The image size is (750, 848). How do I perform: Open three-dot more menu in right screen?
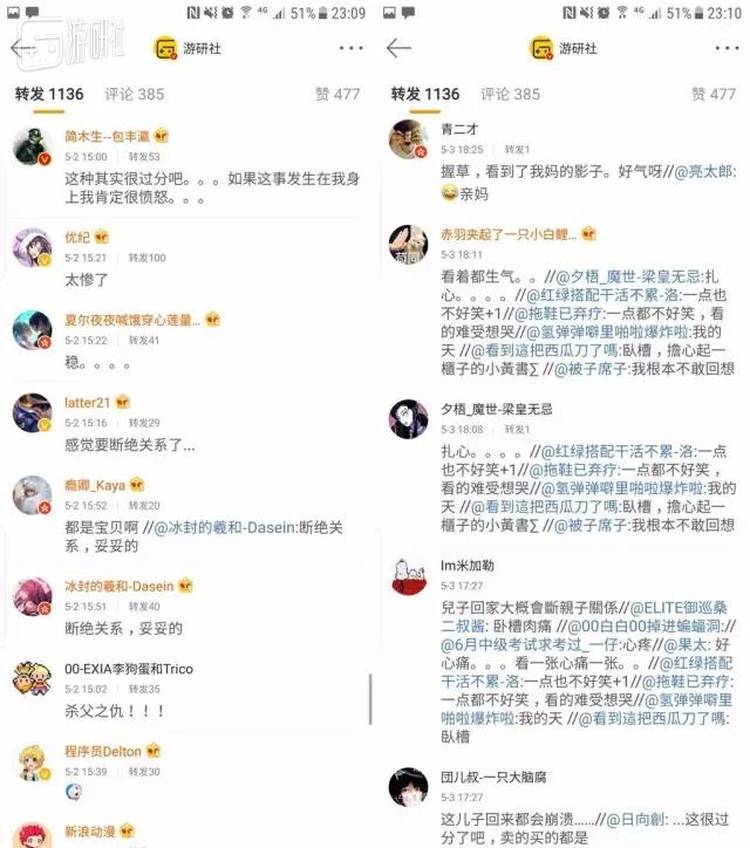726,48
